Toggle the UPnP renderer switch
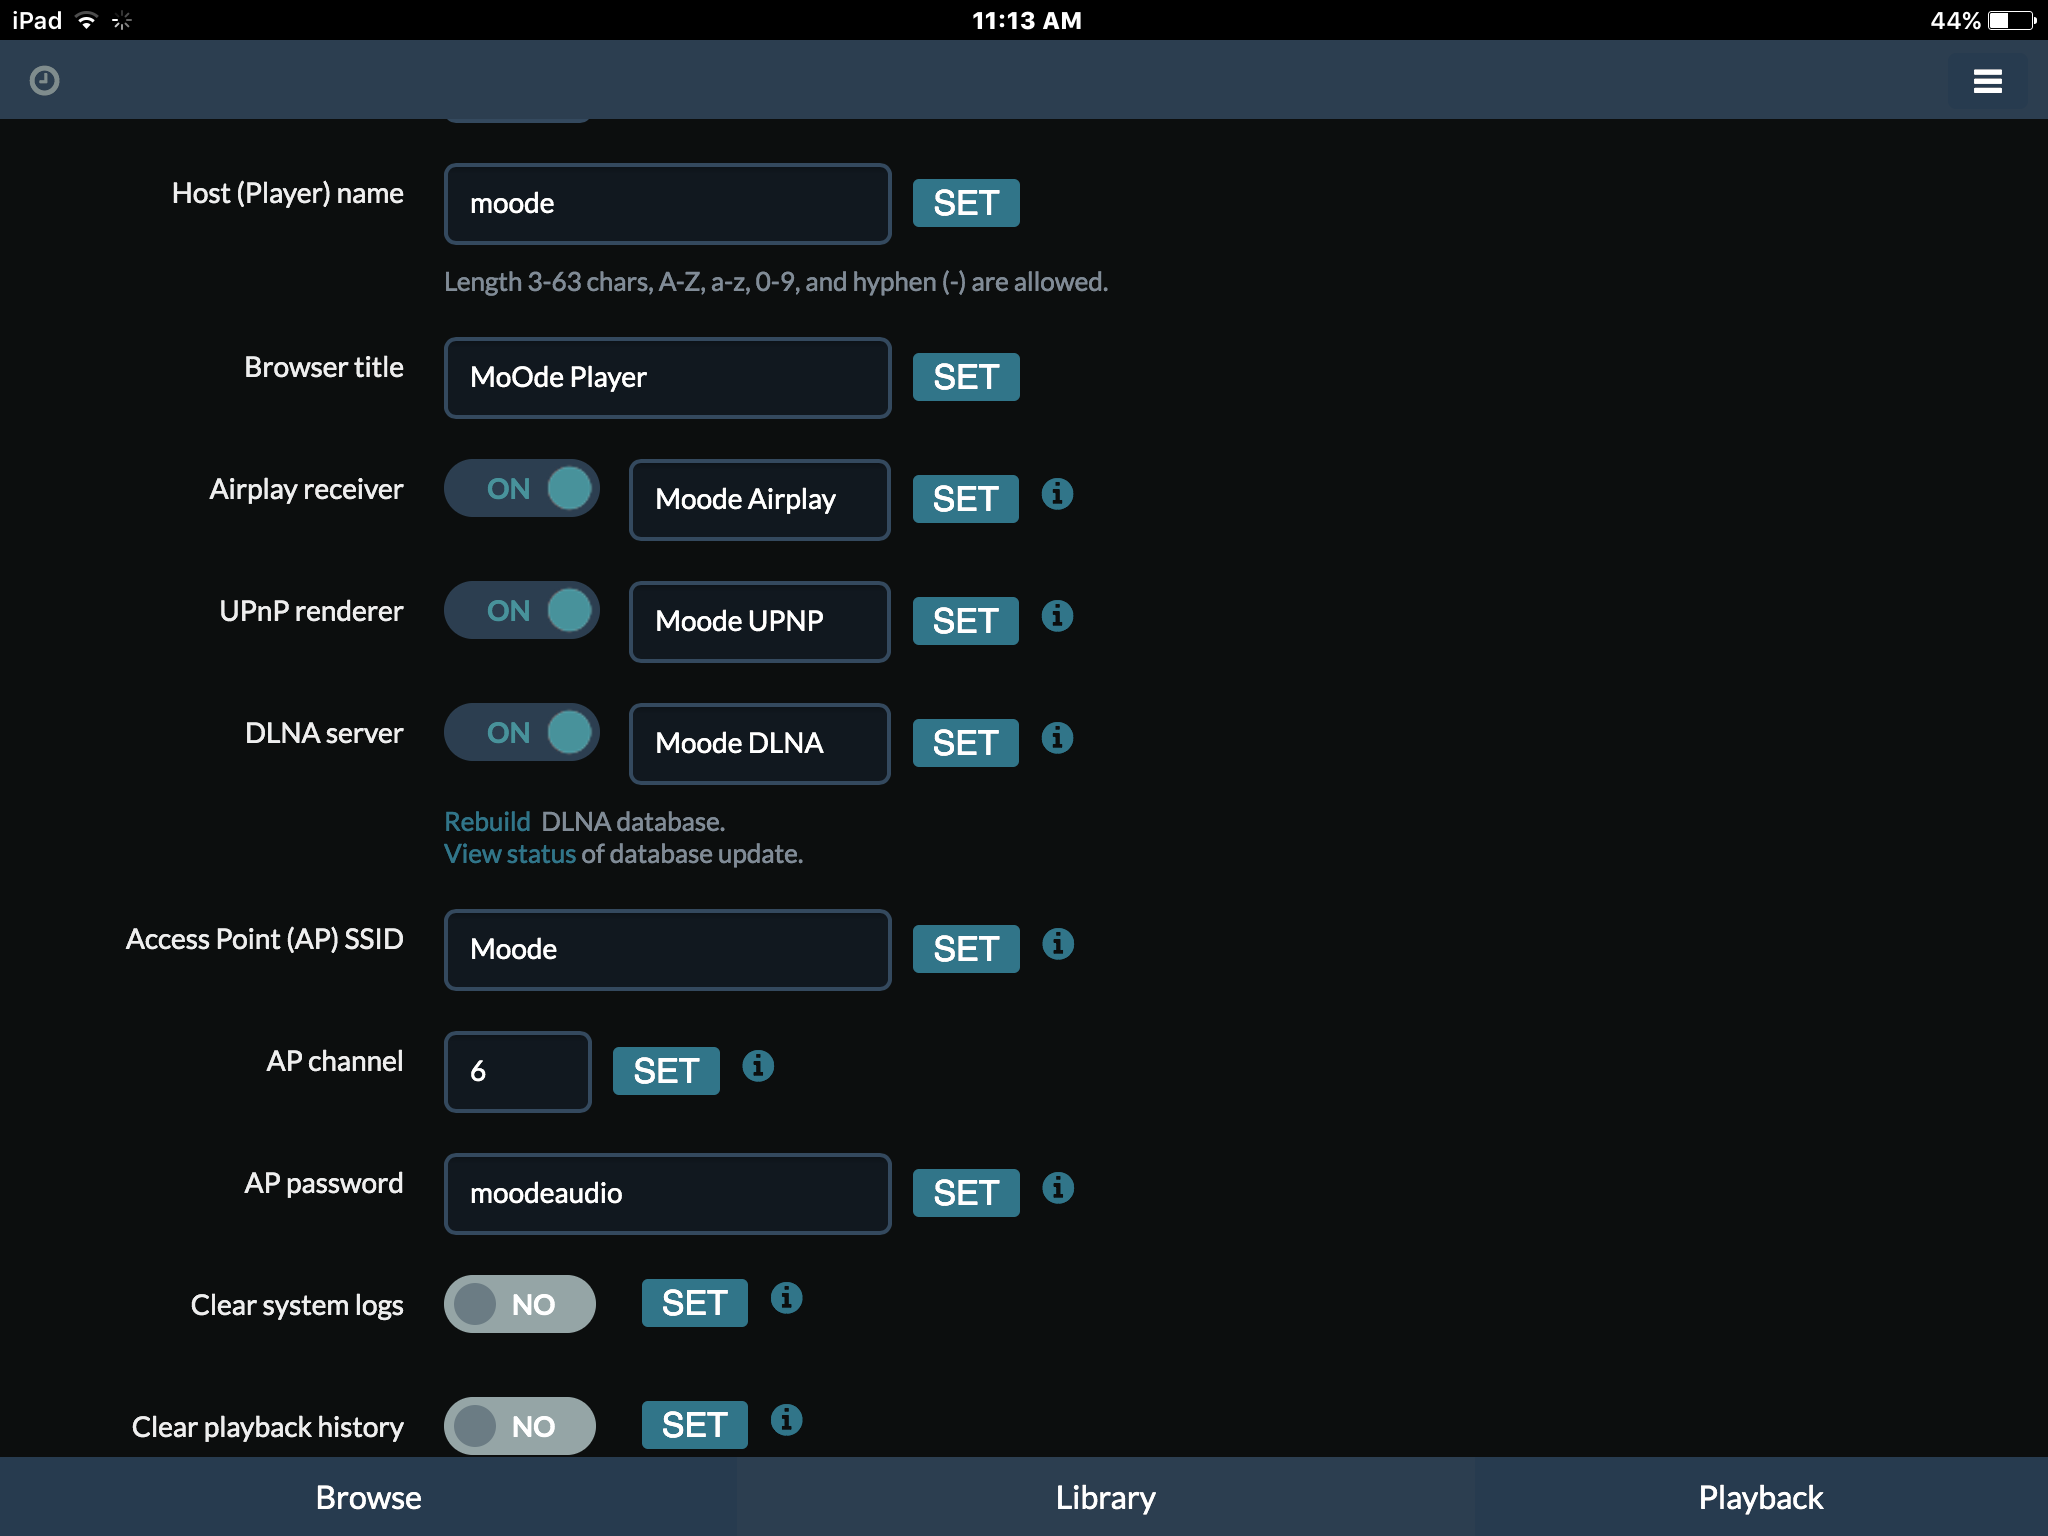Image resolution: width=2048 pixels, height=1536 pixels. coord(521,611)
